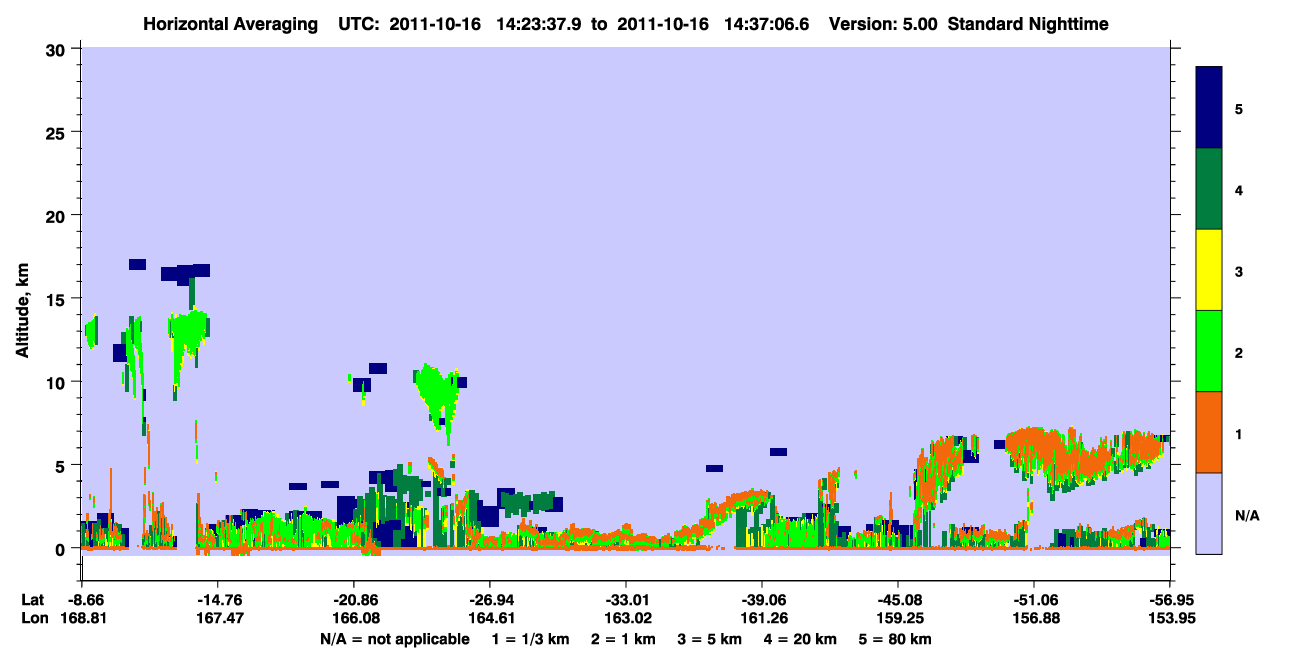Screen dimensions: 1300x667
Task: Click latitude value '-45.08'
Action: tap(898, 599)
